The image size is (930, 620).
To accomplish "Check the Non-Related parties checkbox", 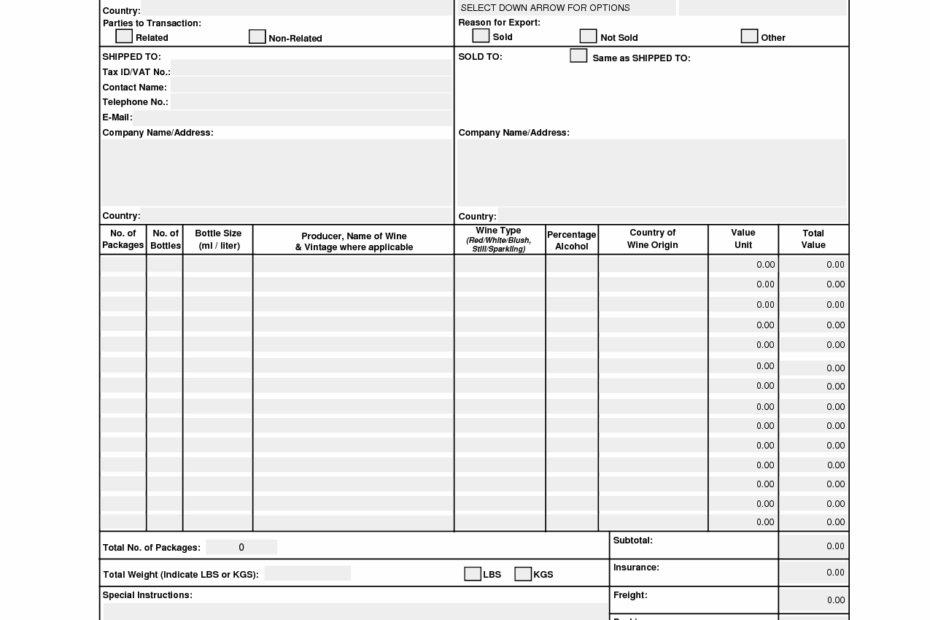I will 258,34.
